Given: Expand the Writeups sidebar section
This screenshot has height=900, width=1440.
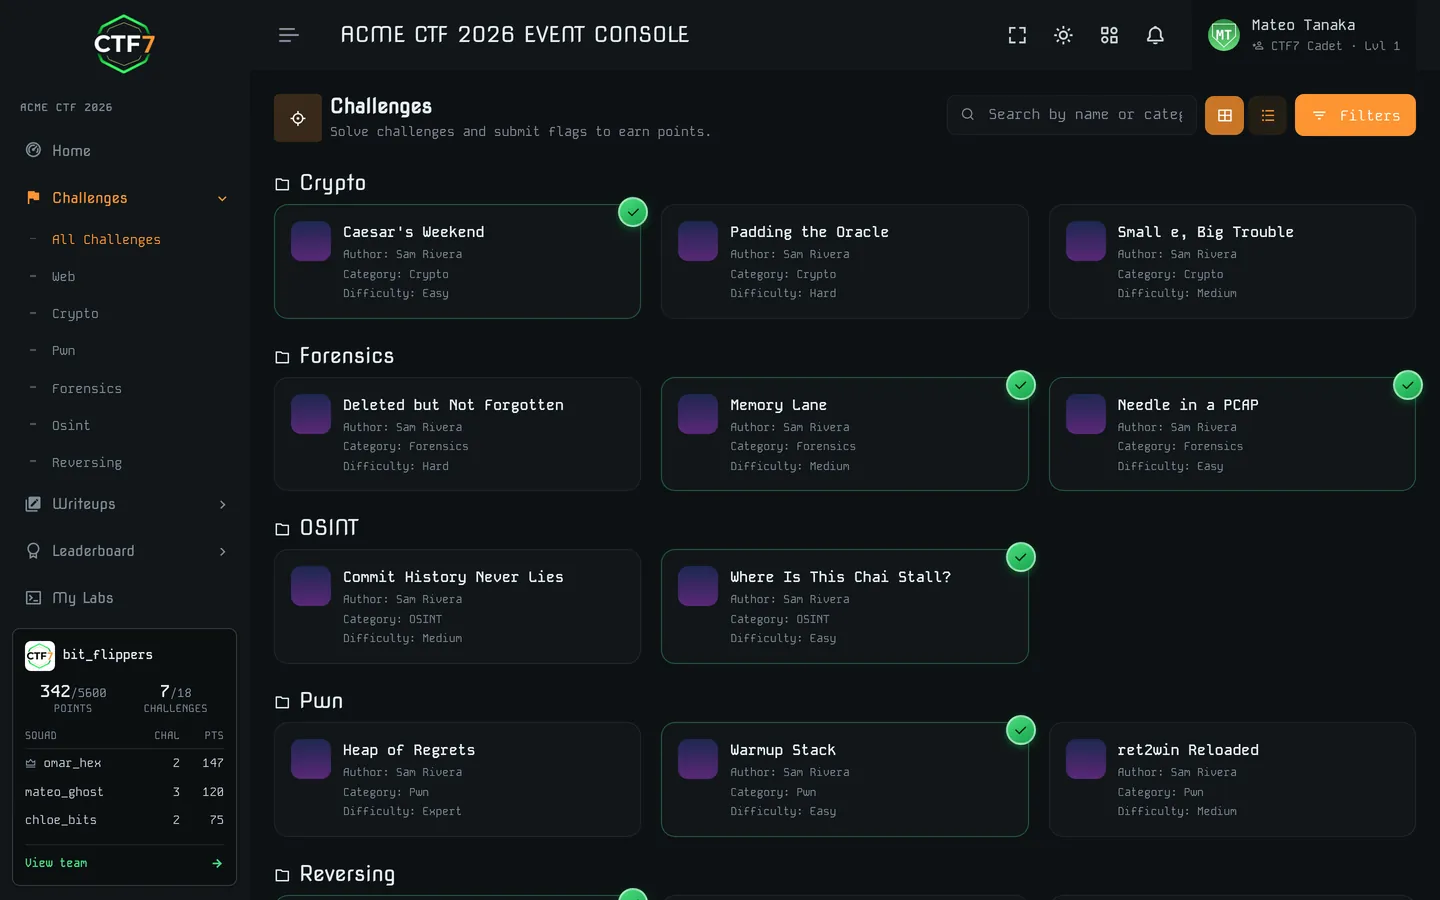Looking at the screenshot, I should pos(125,504).
